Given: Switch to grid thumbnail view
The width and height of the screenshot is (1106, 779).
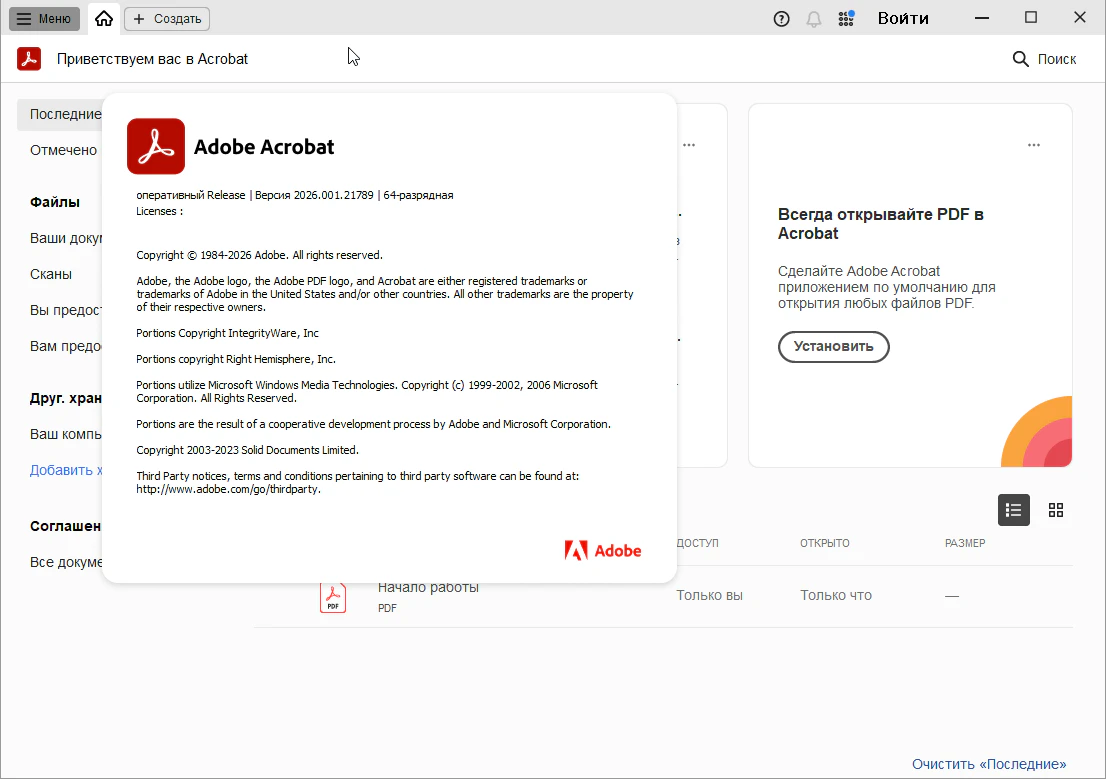Looking at the screenshot, I should tap(1056, 510).
